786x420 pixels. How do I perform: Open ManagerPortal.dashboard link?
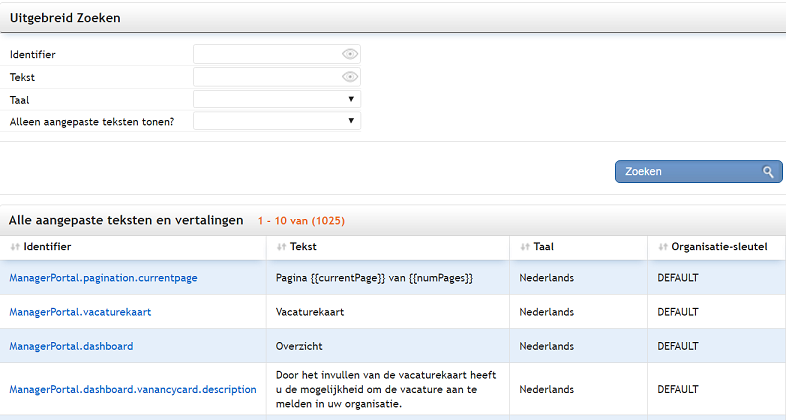(71, 346)
